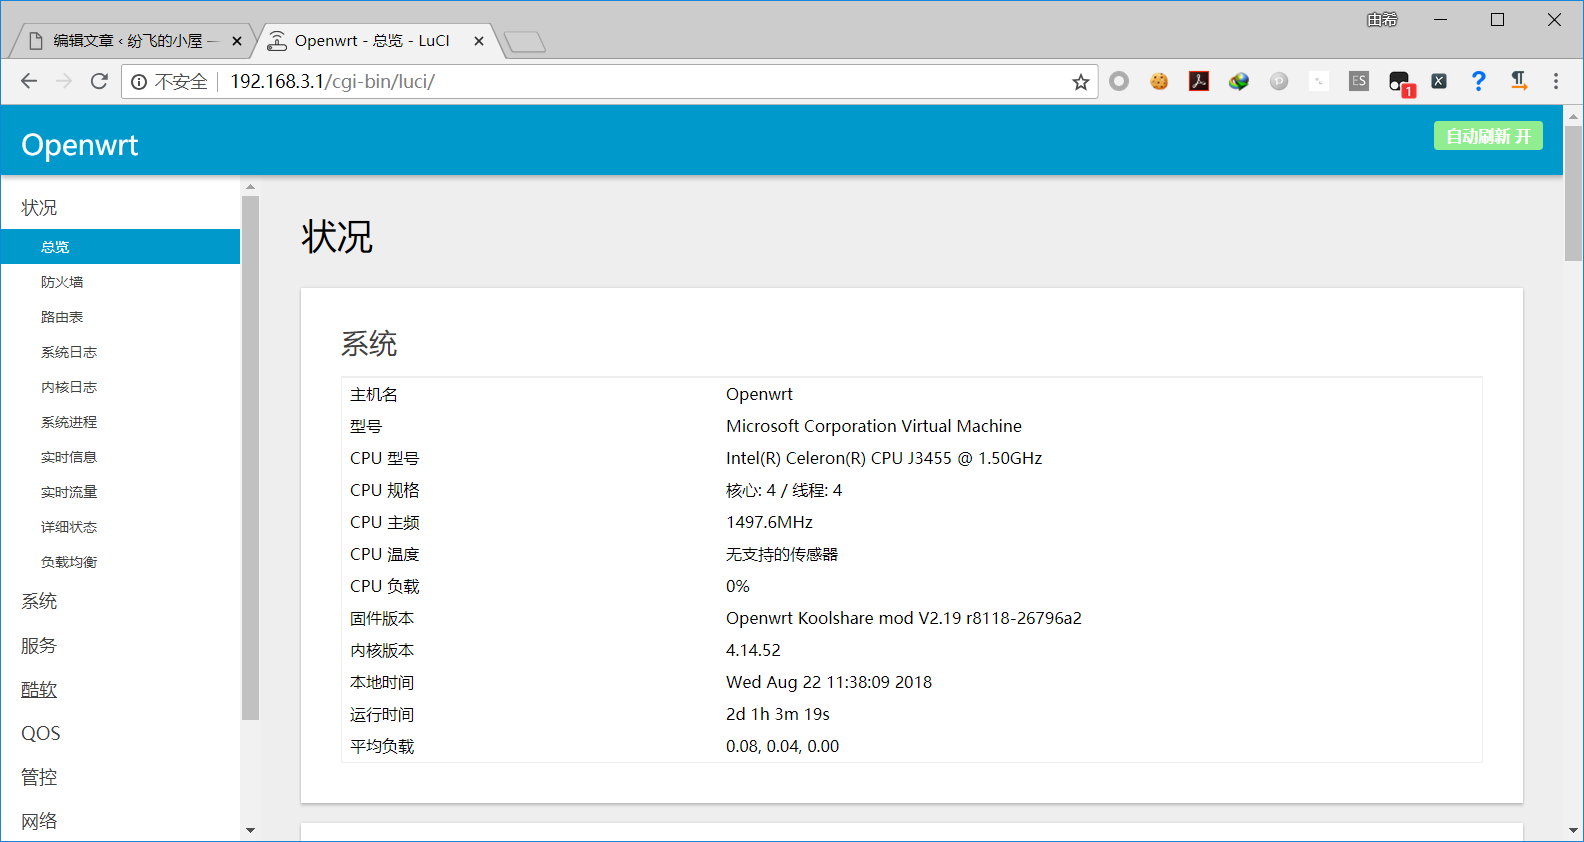
Task: Expand the 酷软 sidebar section
Action: tap(40, 689)
